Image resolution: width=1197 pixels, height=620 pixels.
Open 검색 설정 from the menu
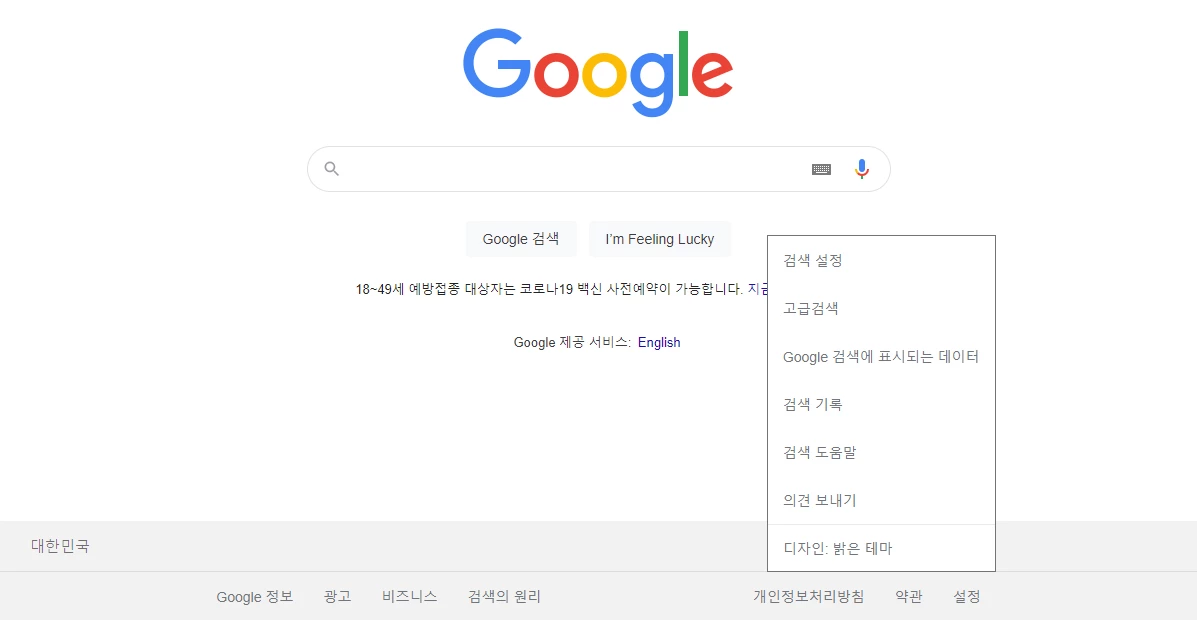812,260
